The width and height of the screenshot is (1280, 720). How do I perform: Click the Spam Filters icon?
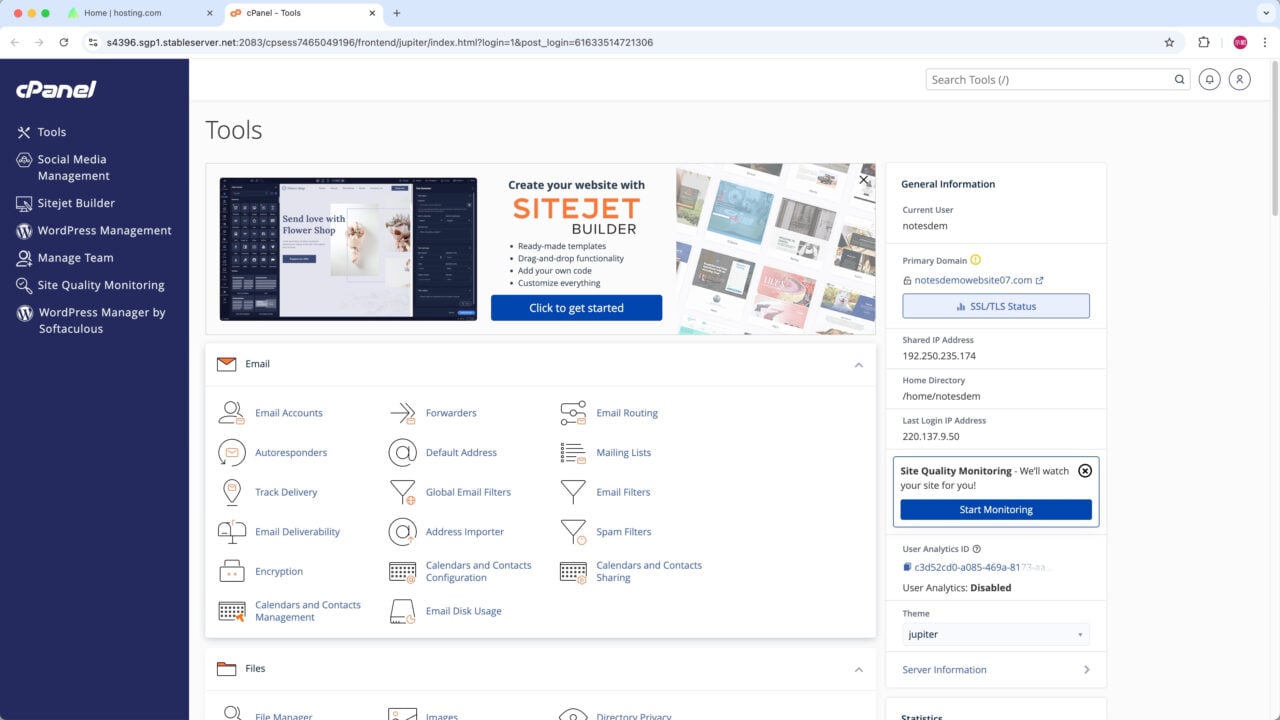point(573,531)
